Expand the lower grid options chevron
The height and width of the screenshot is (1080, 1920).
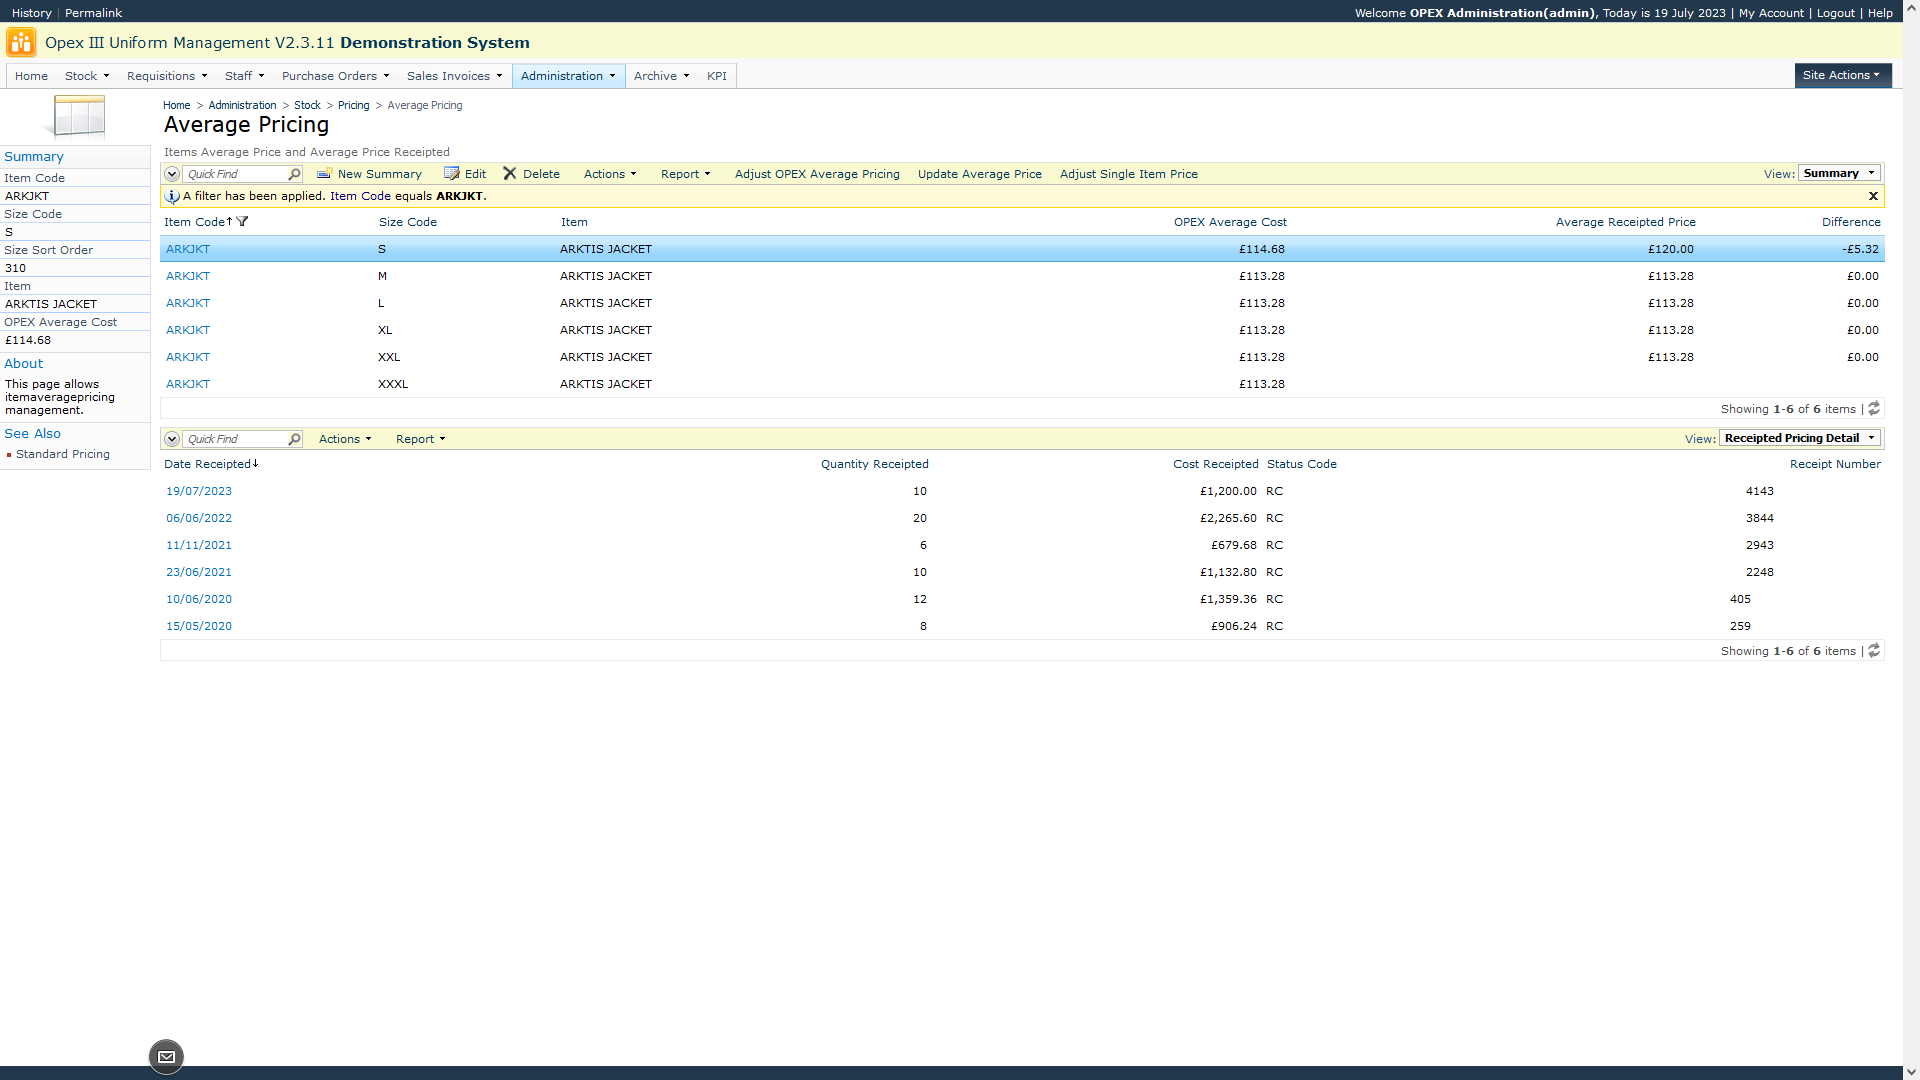[172, 439]
